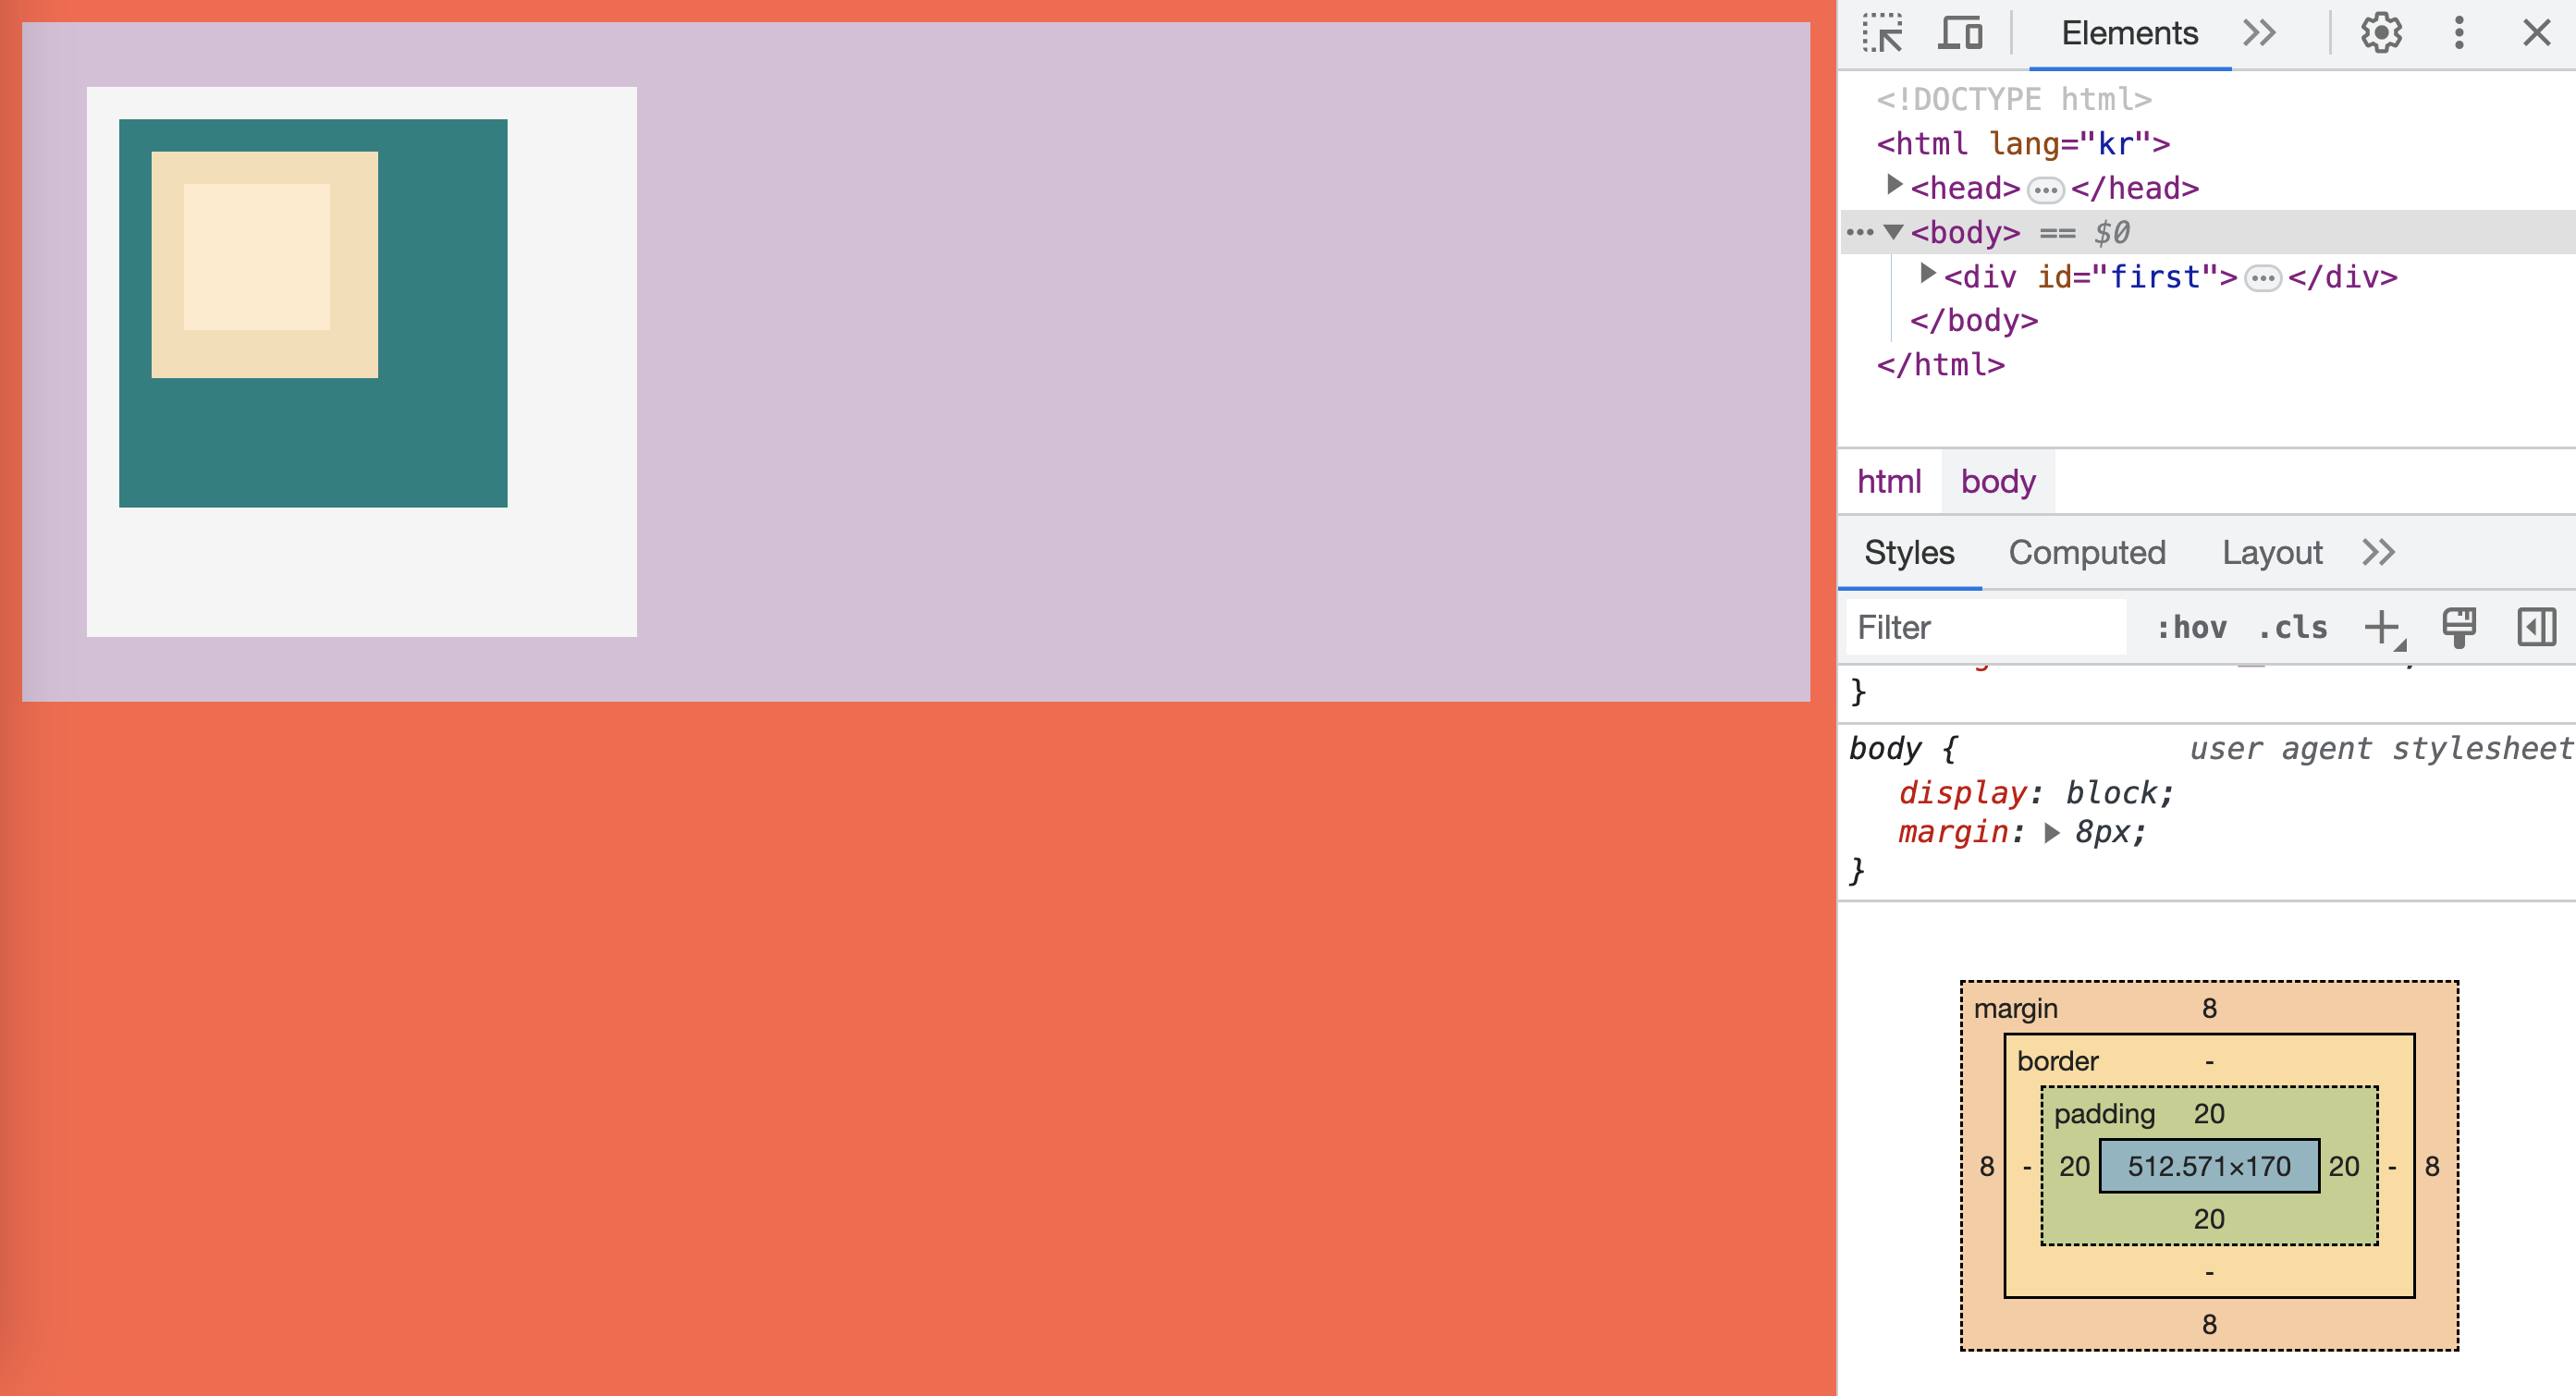Select html in the breadcrumb trail
The height and width of the screenshot is (1396, 2576).
click(x=1889, y=482)
